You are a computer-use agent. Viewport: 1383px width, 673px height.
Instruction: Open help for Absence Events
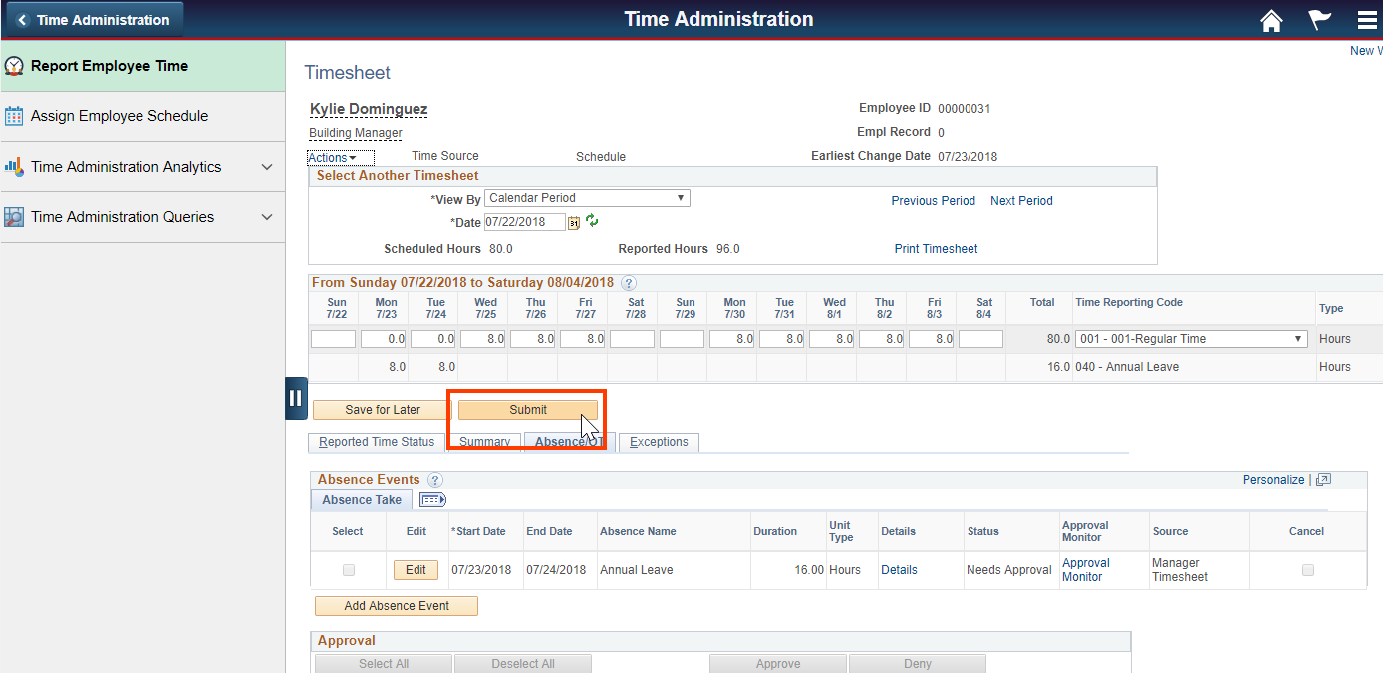[434, 480]
